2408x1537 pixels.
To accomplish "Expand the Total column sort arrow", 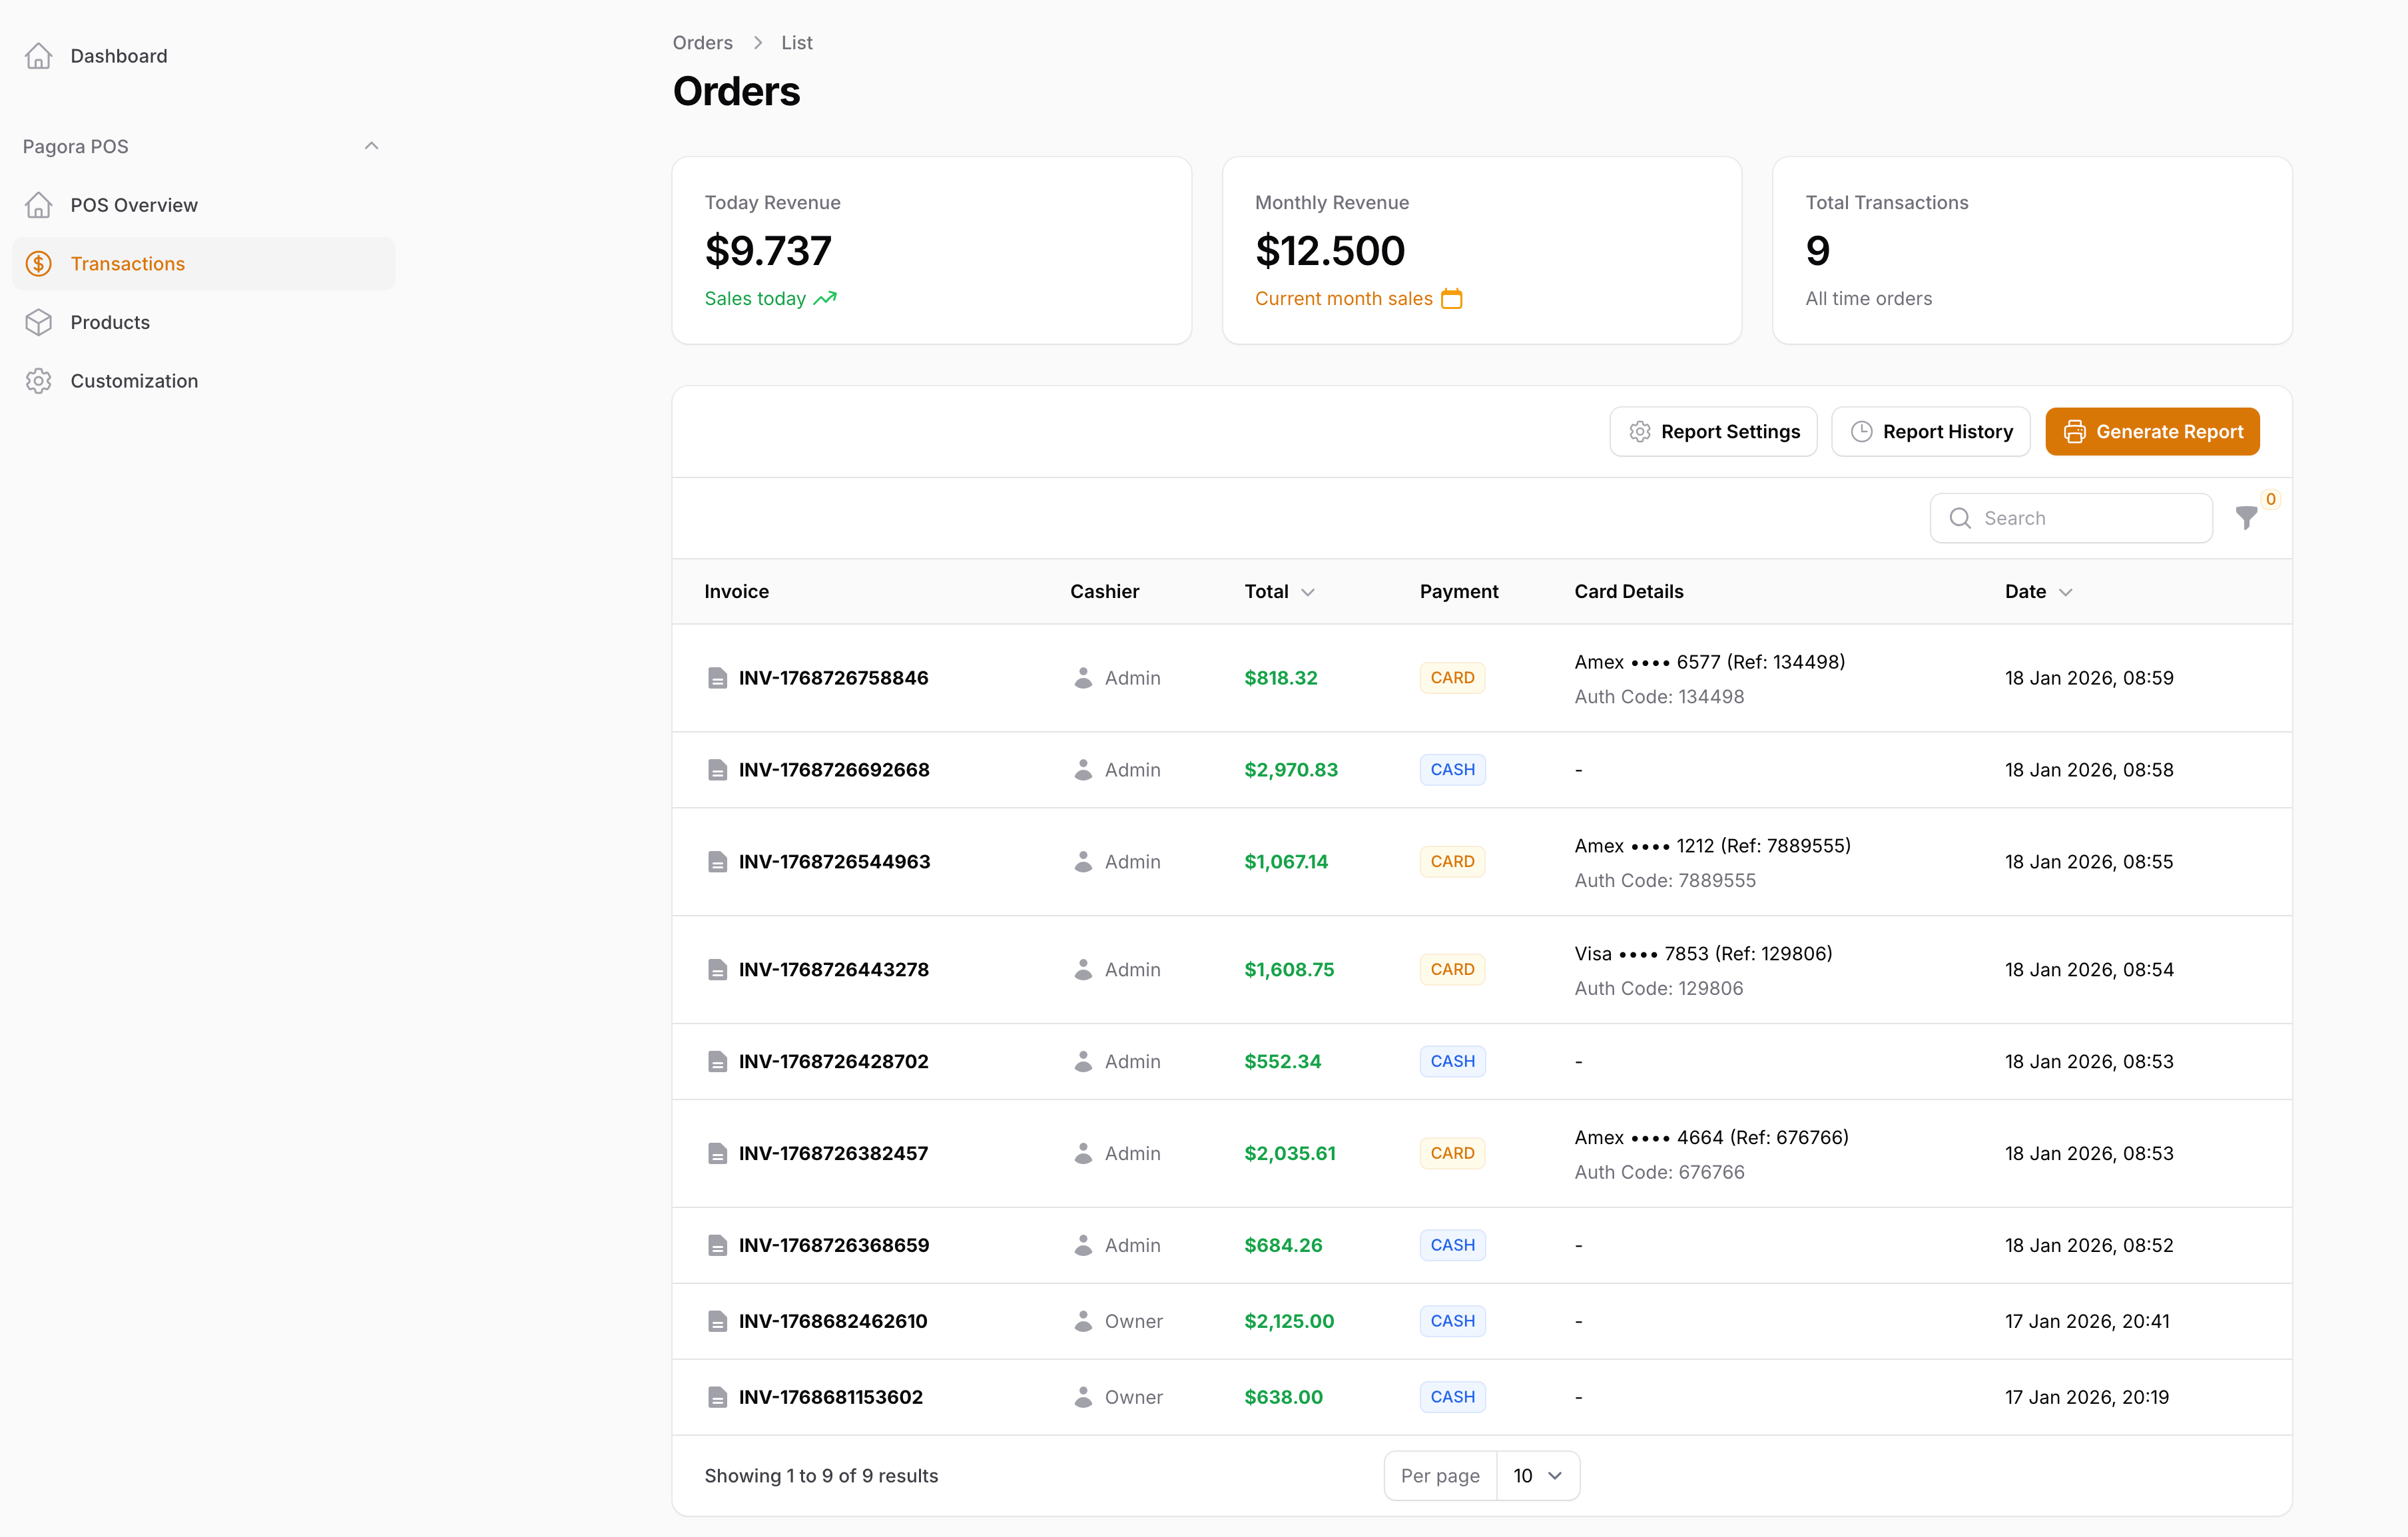I will pos(1310,591).
